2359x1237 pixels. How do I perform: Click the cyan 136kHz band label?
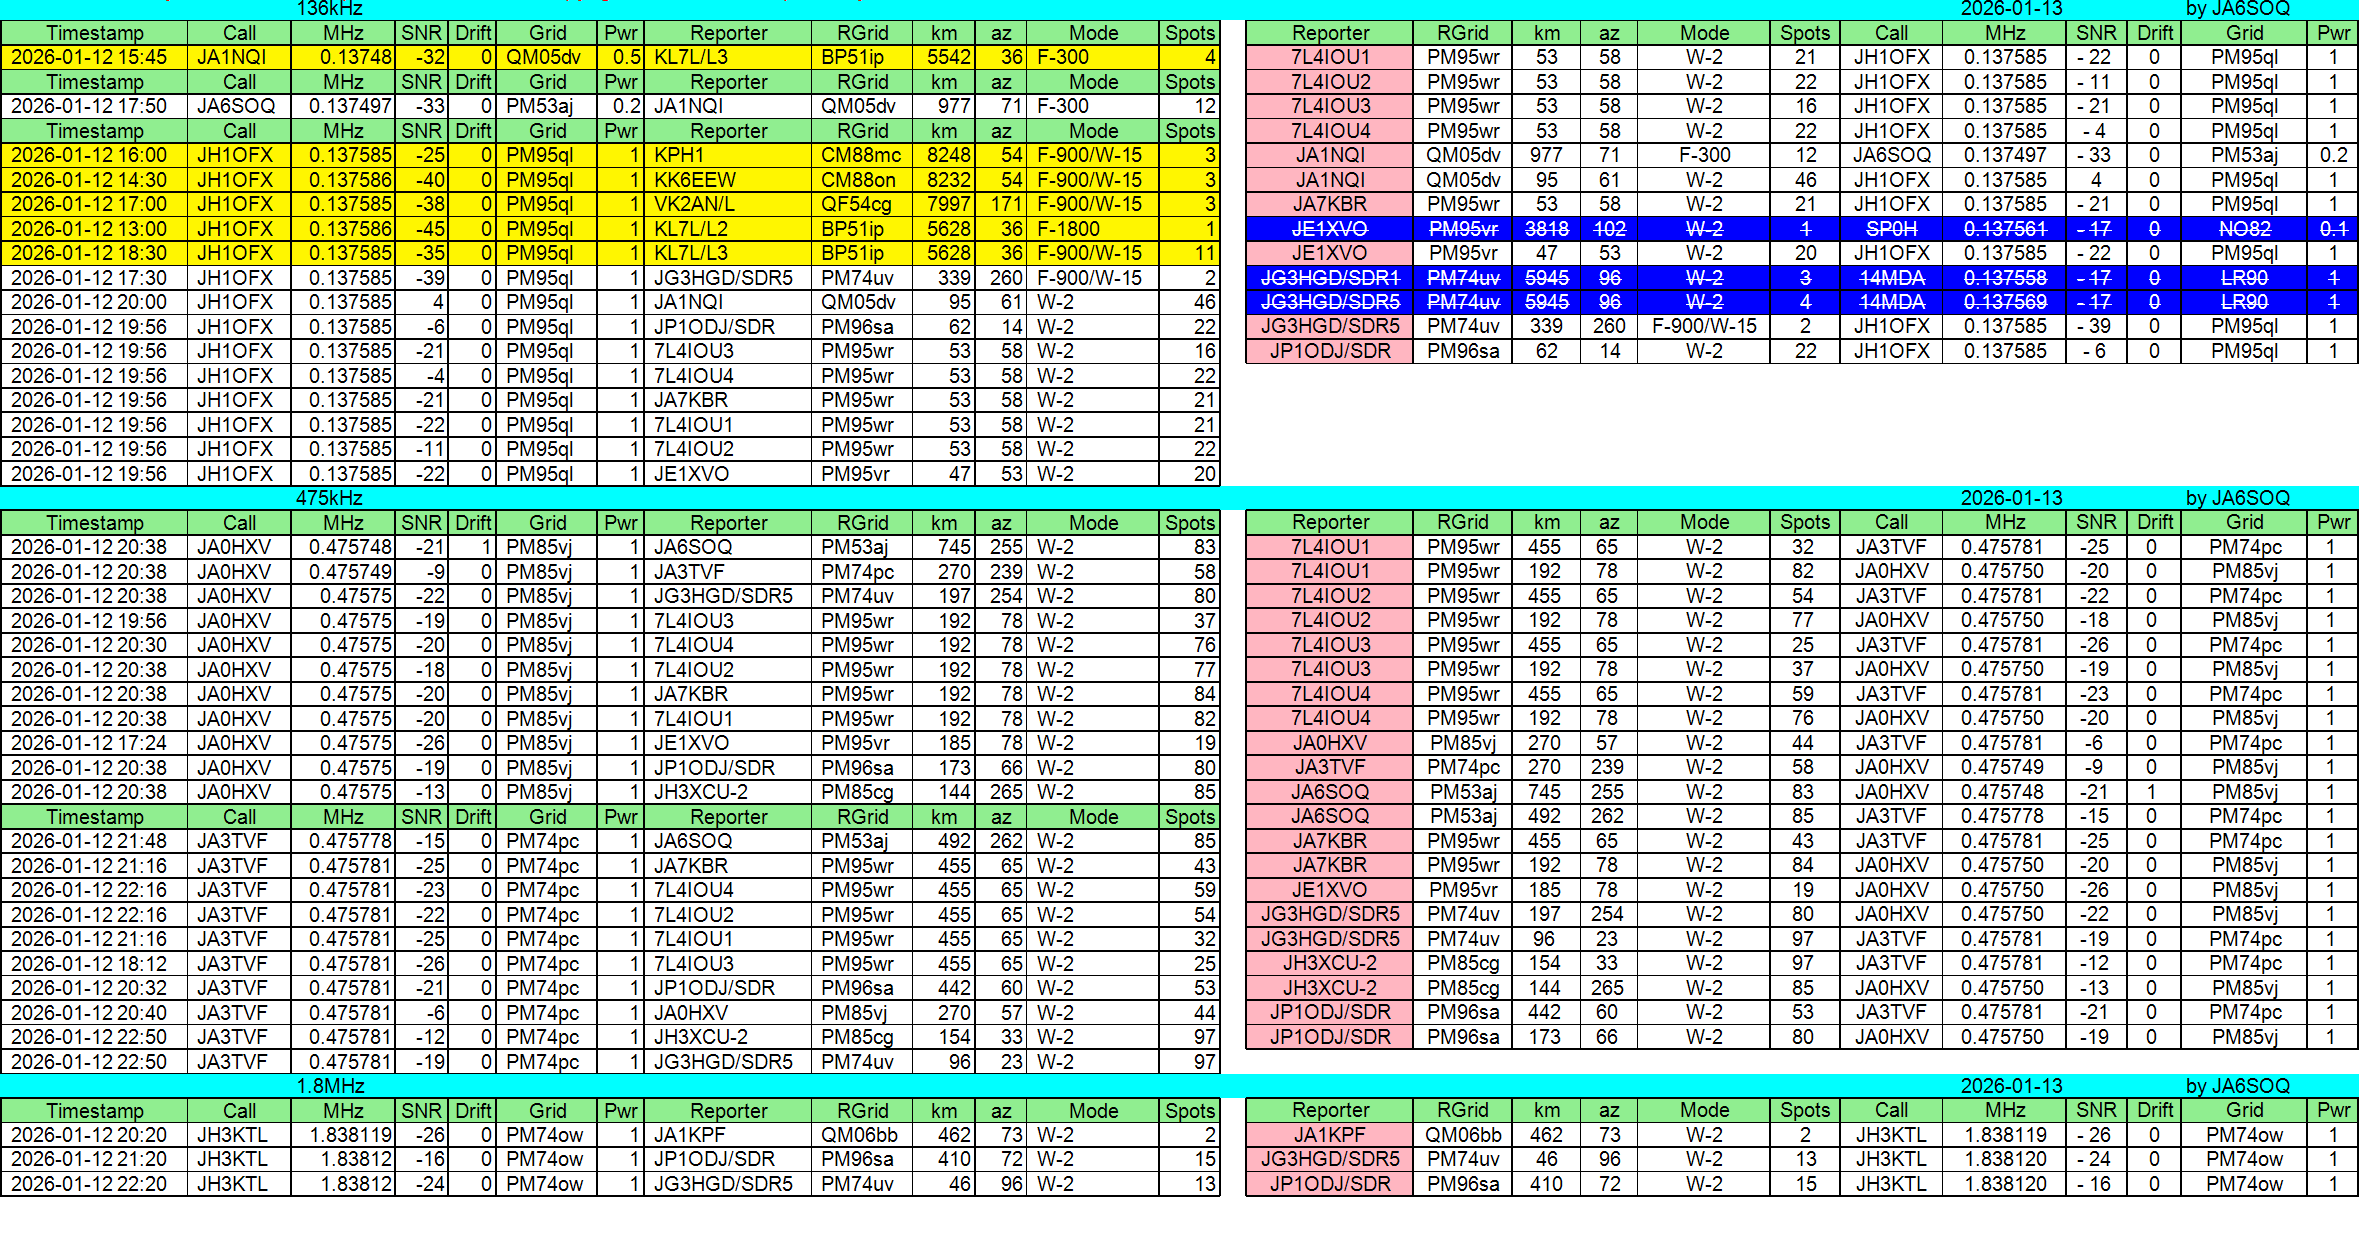[329, 9]
